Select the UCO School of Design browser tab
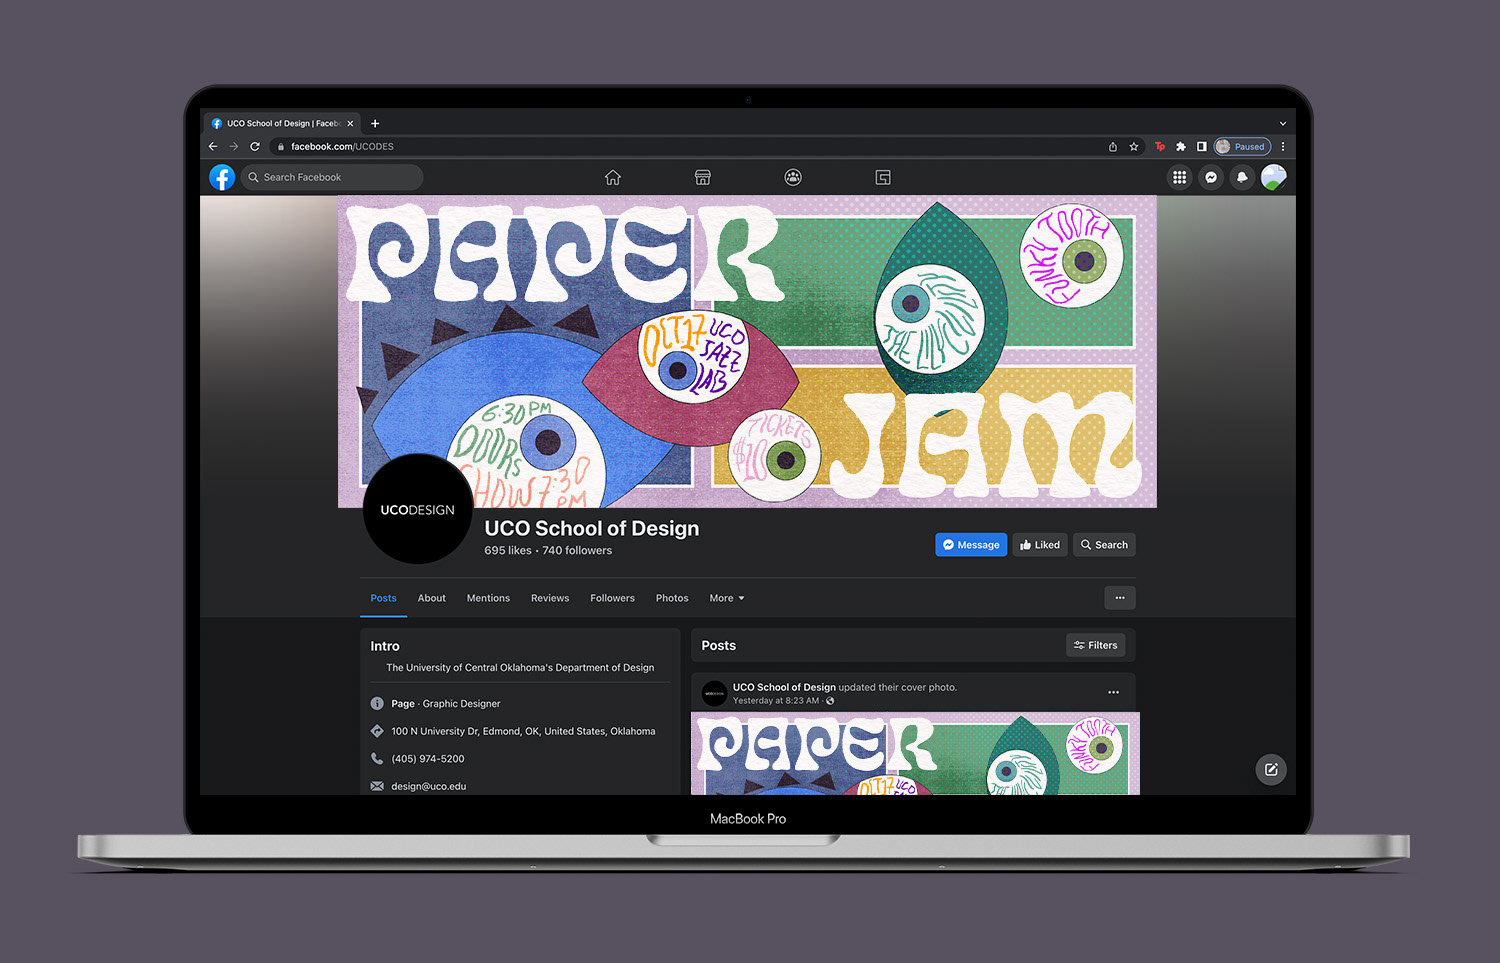The height and width of the screenshot is (963, 1500). (283, 123)
